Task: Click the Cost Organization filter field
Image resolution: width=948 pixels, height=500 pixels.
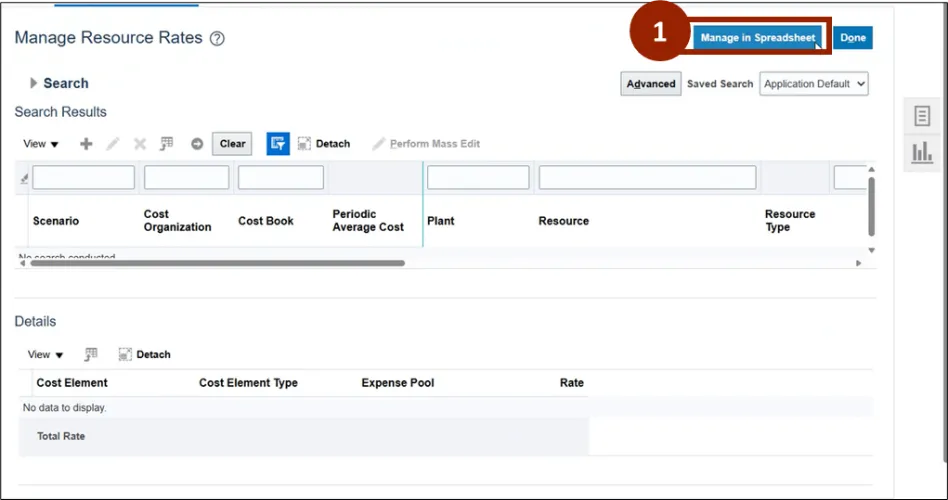Action: pos(186,178)
